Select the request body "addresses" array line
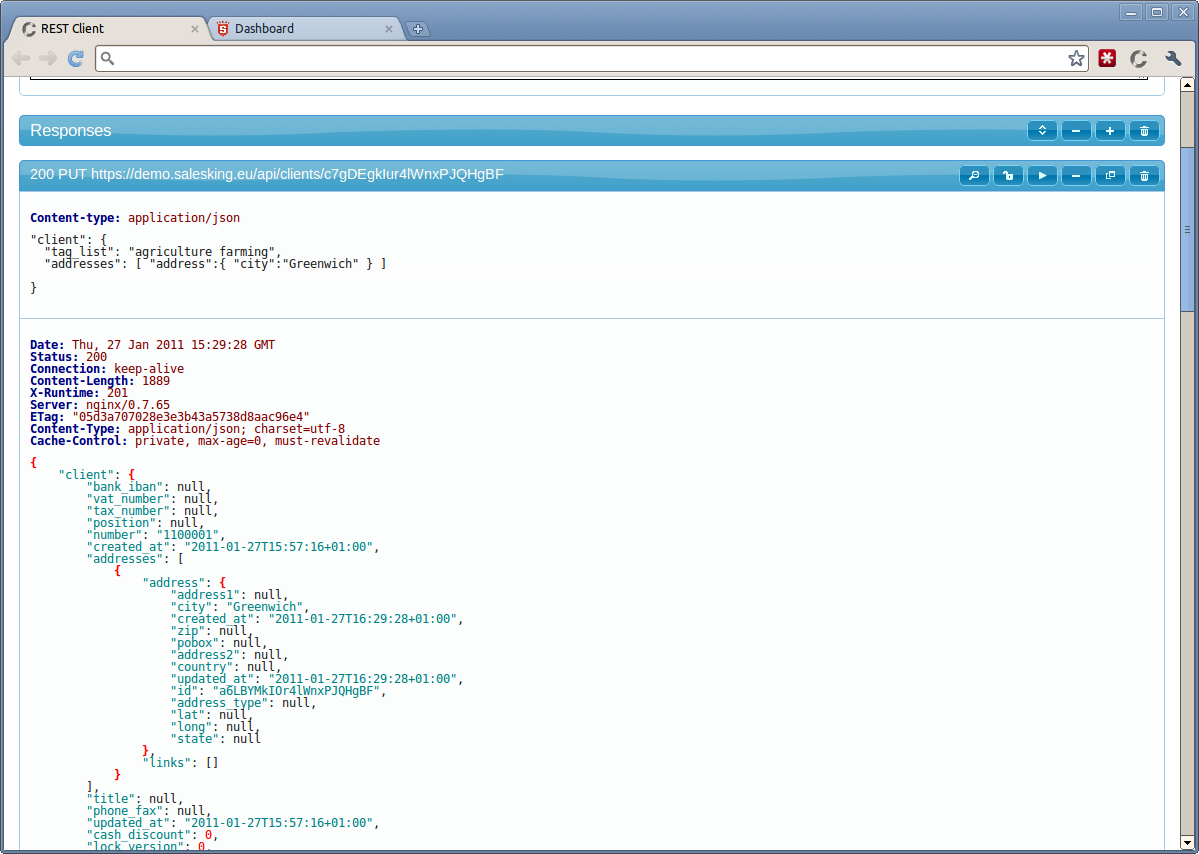This screenshot has height=854, width=1199. pos(215,264)
